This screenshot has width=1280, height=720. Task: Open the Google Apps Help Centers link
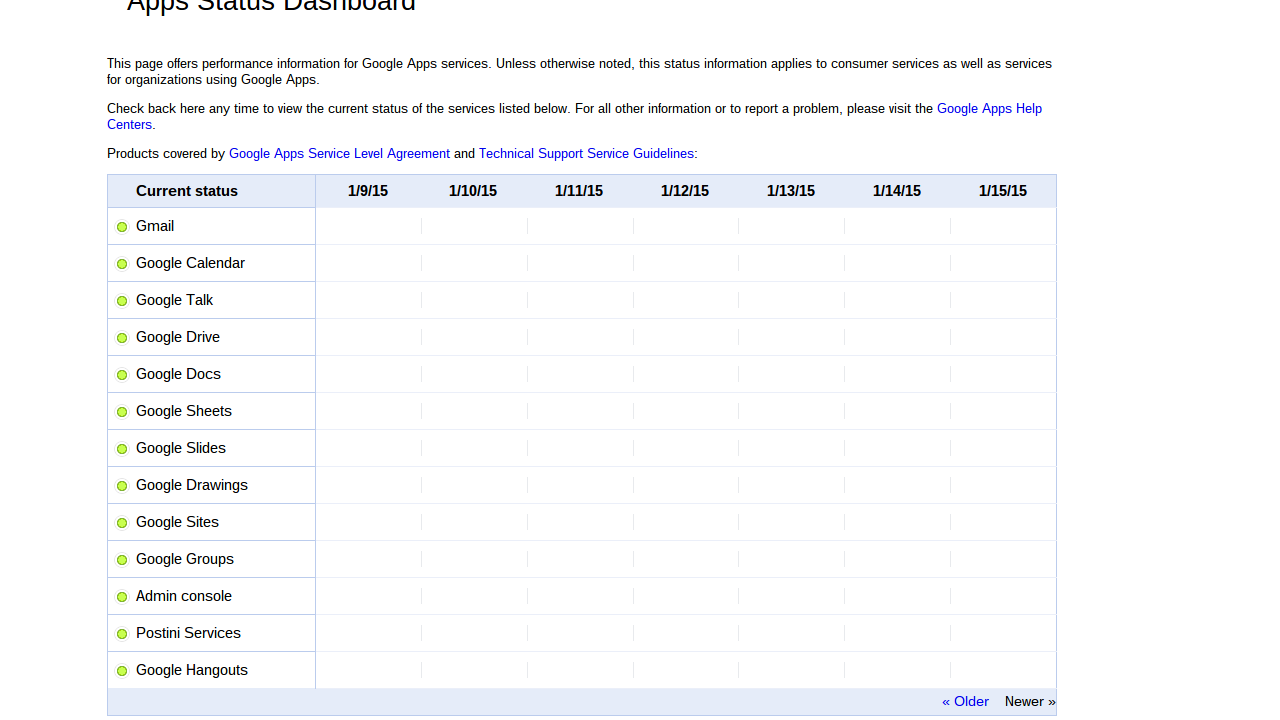(989, 109)
